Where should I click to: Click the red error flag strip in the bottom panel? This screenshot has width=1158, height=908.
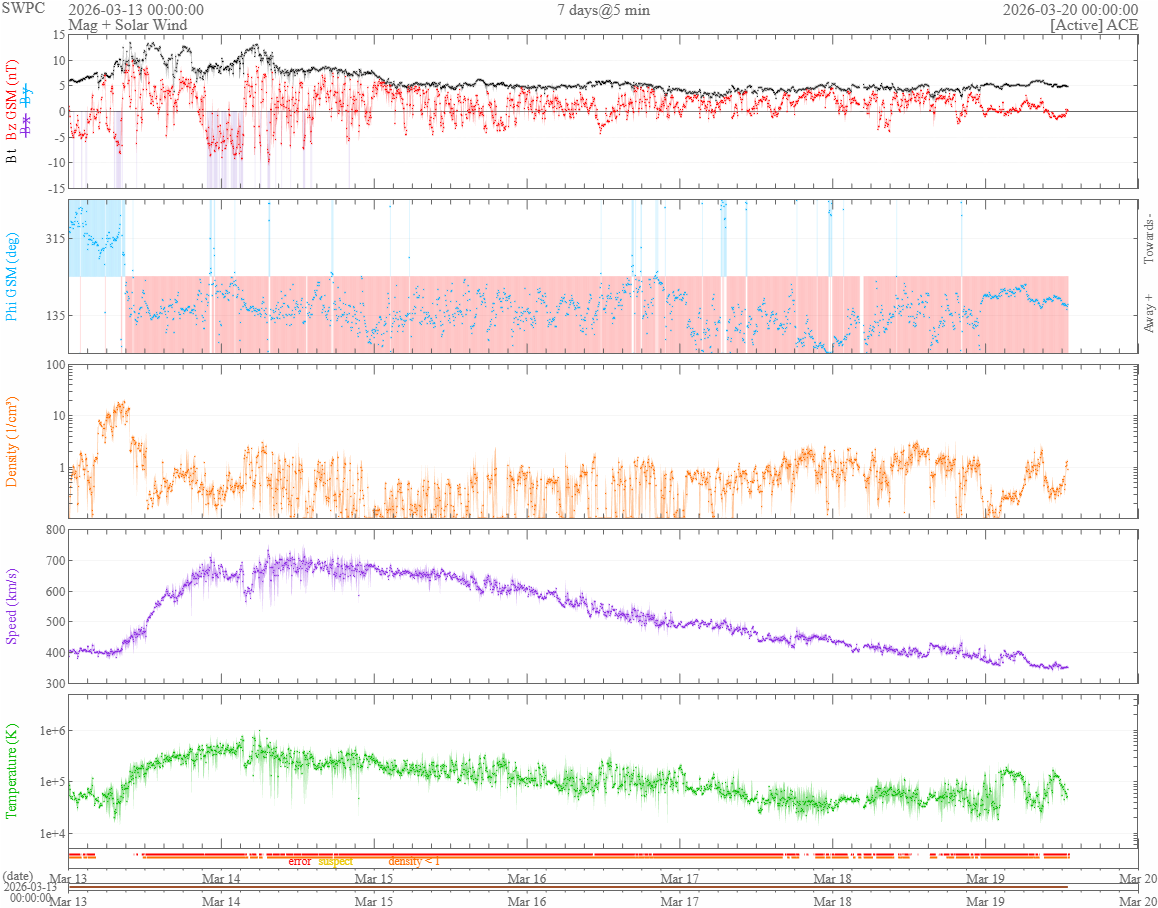pyautogui.click(x=568, y=854)
